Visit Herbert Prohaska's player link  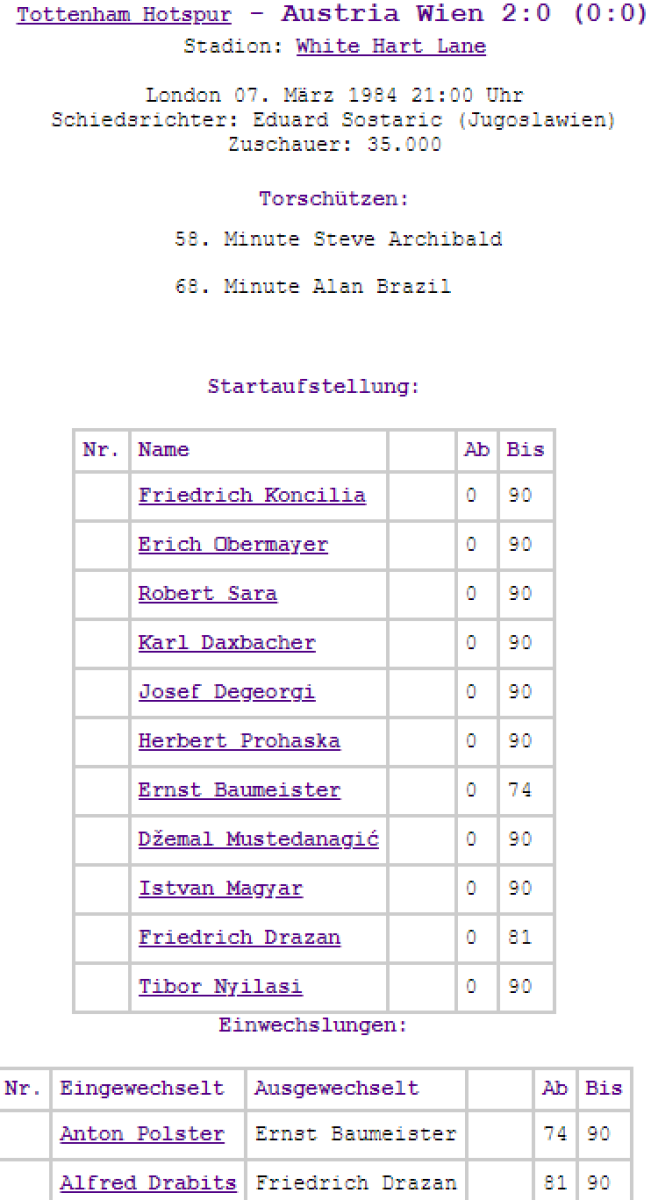(239, 741)
